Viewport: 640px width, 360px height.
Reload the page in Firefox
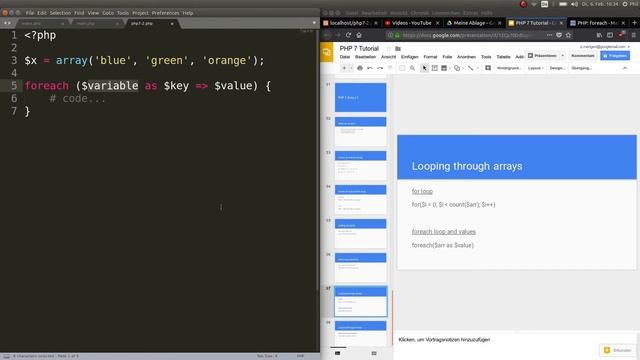click(x=348, y=36)
